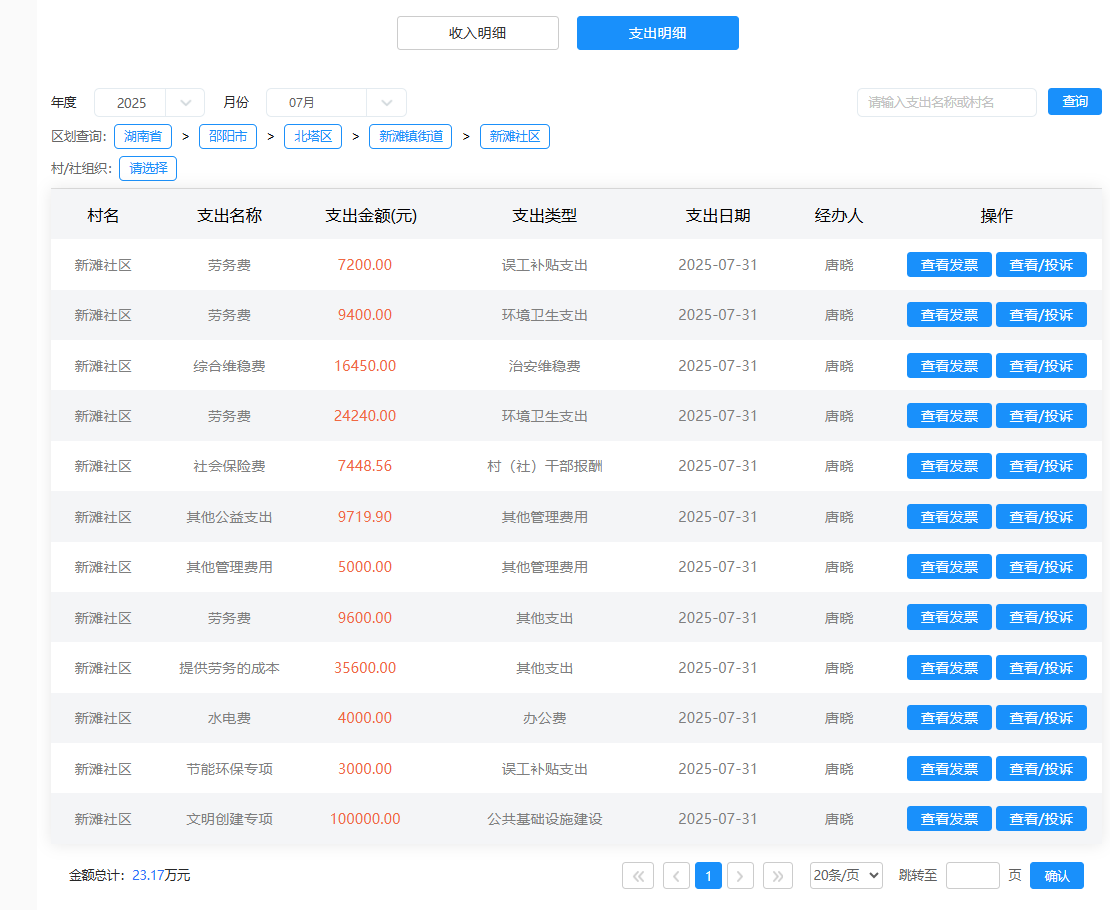
Task: Click the 跳转至 page number input box
Action: [972, 876]
